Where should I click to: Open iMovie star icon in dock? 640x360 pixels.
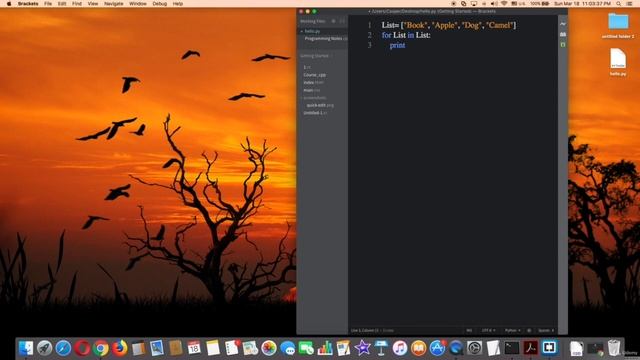pos(362,348)
